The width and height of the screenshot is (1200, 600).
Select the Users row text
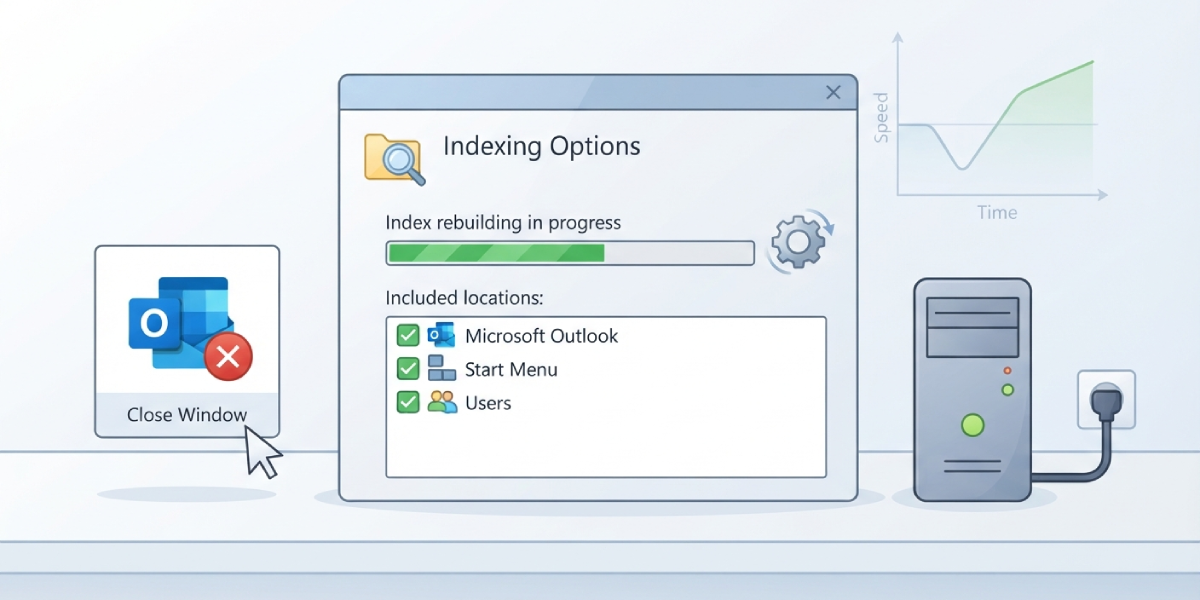[488, 403]
